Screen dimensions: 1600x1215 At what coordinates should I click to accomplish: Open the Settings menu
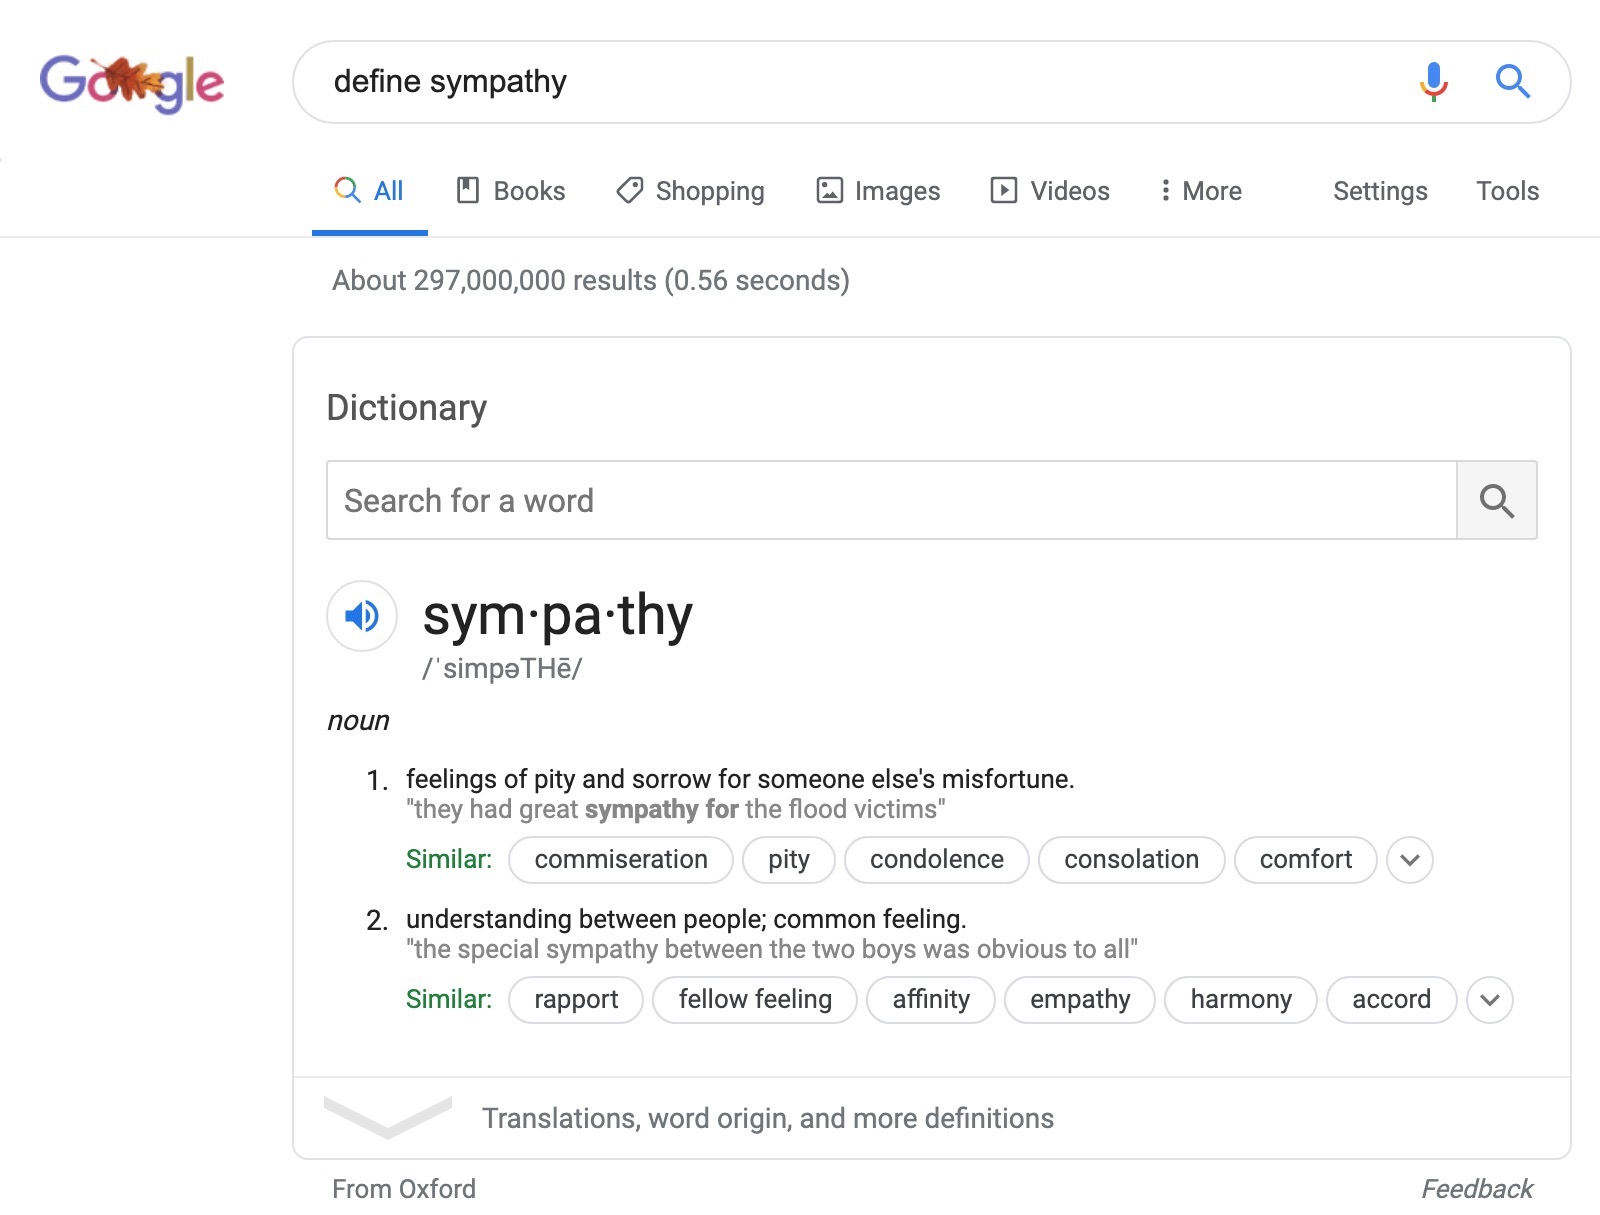point(1380,190)
